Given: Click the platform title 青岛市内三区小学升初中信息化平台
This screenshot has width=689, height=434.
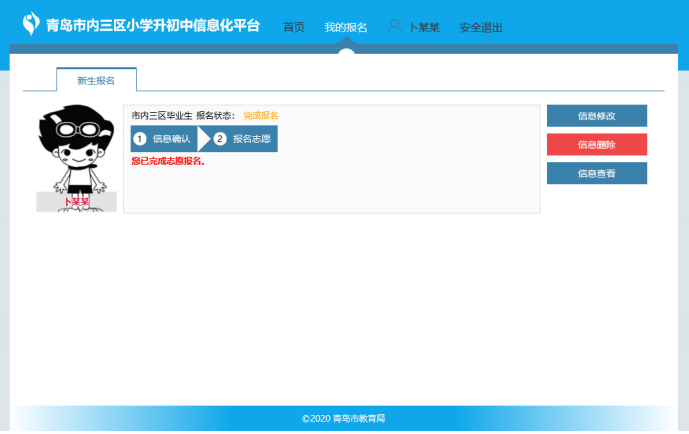Looking at the screenshot, I should [x=153, y=26].
